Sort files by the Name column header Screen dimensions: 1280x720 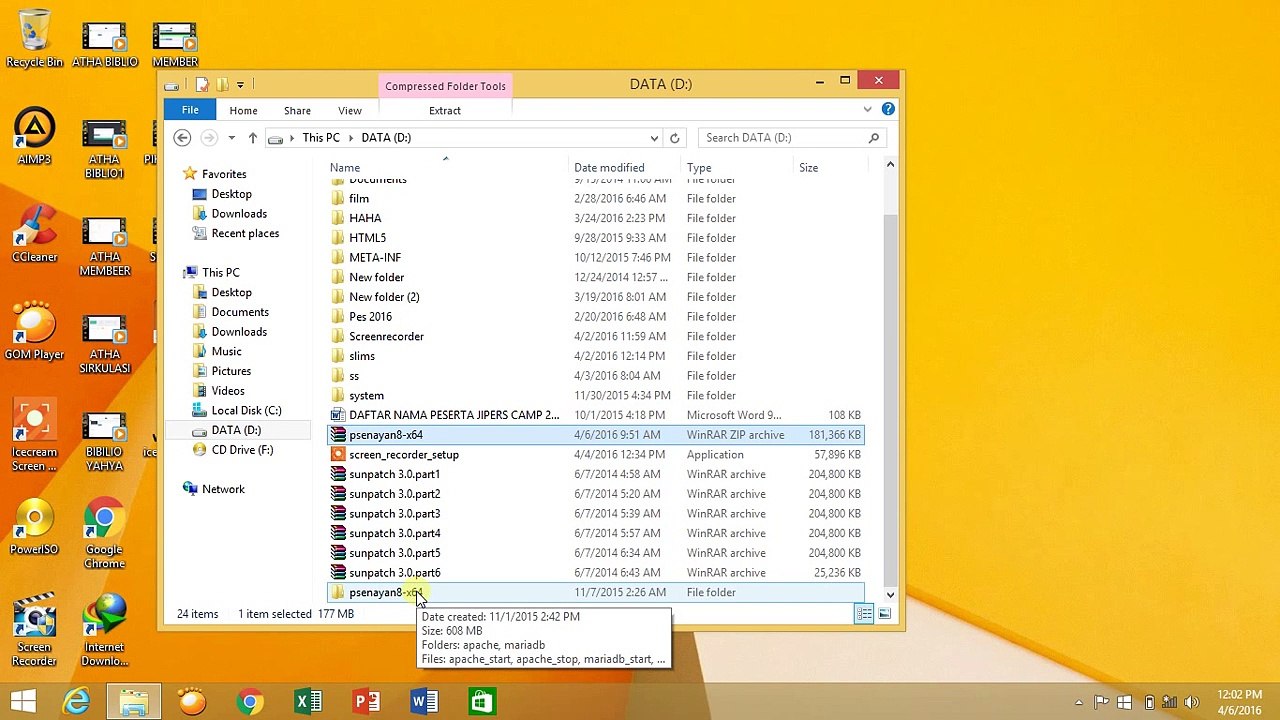[x=449, y=168]
